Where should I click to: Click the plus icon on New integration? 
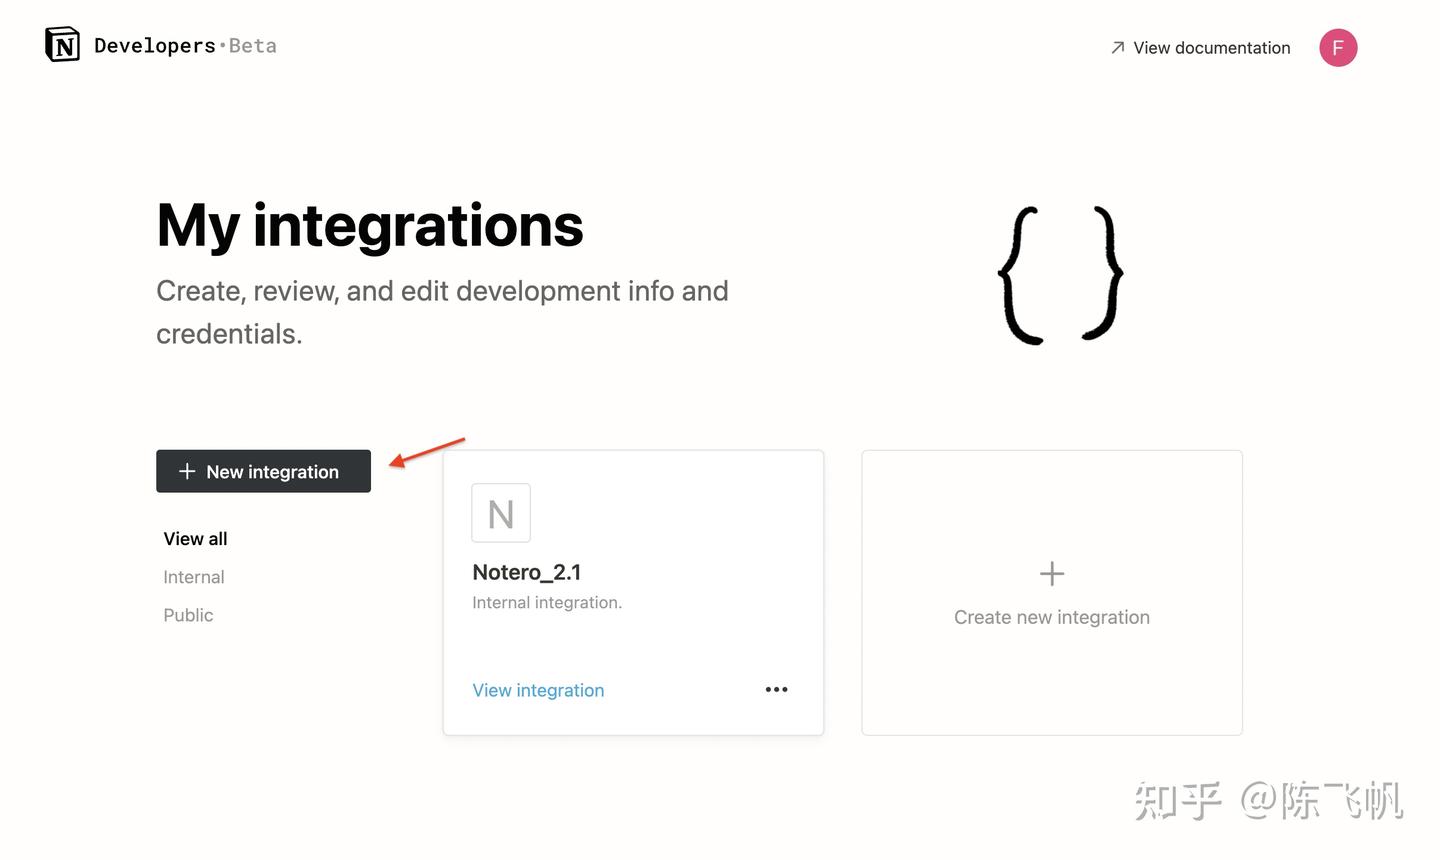point(187,471)
